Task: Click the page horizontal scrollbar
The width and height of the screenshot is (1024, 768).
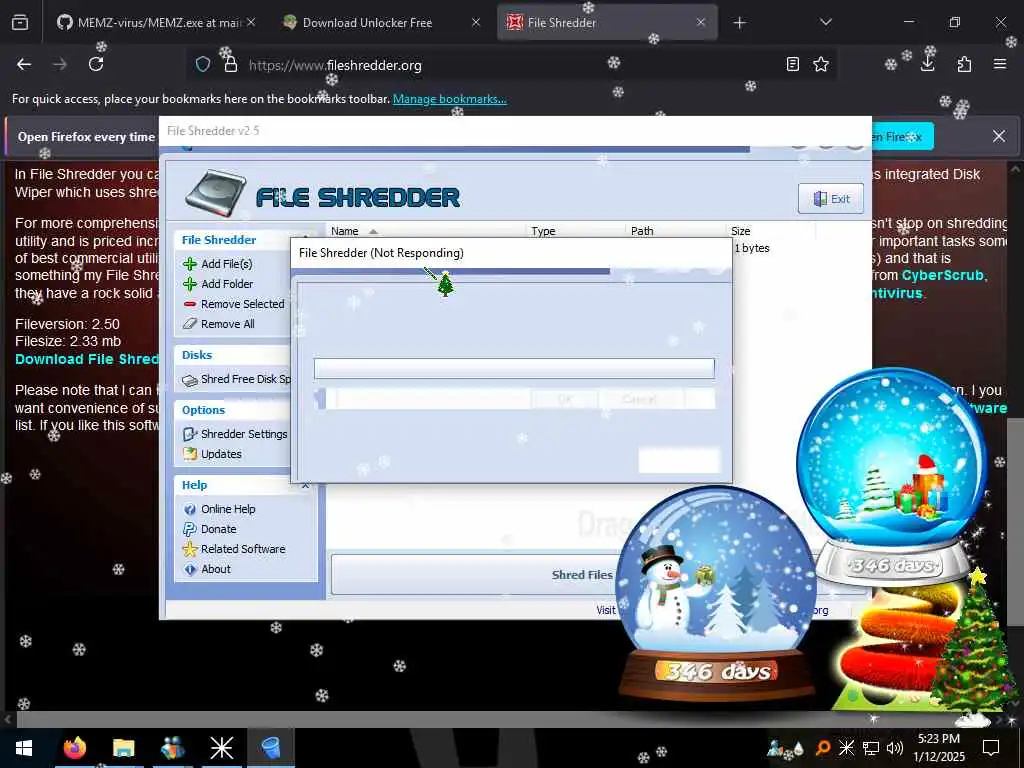Action: (503, 720)
